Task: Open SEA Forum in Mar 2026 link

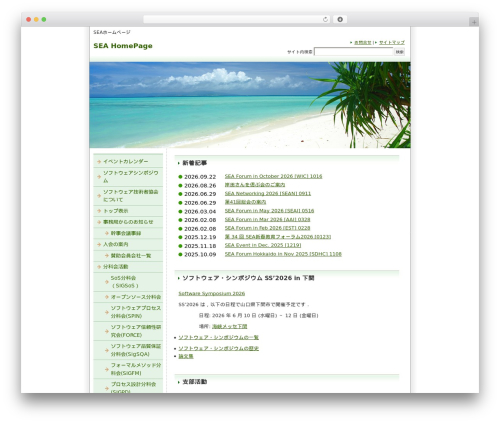Action: pos(267,219)
